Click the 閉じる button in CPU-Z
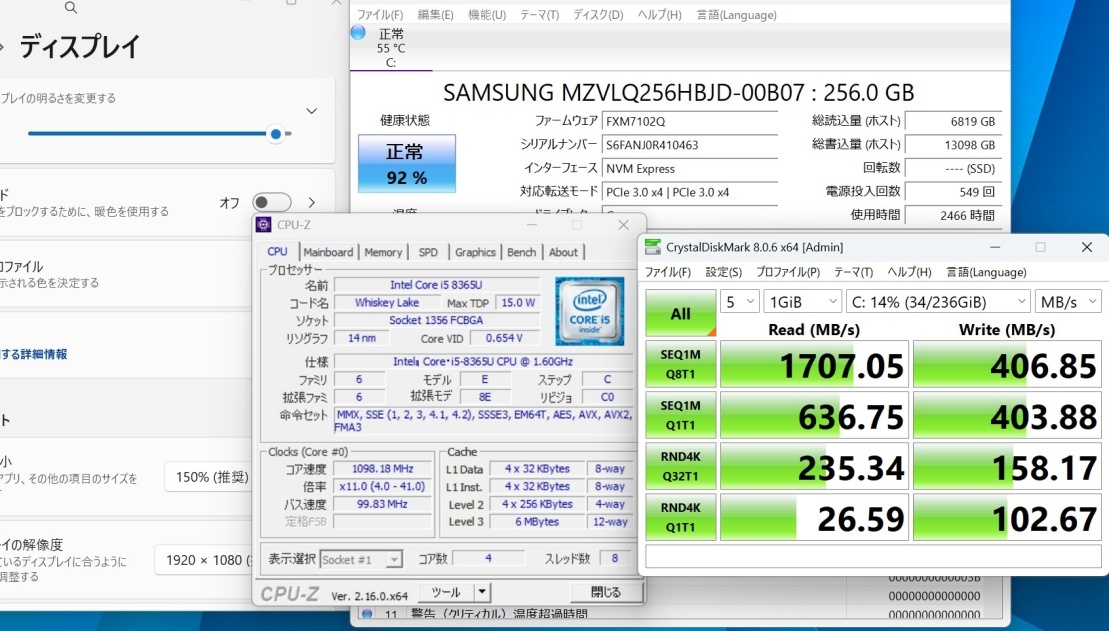1109x631 pixels. (606, 592)
